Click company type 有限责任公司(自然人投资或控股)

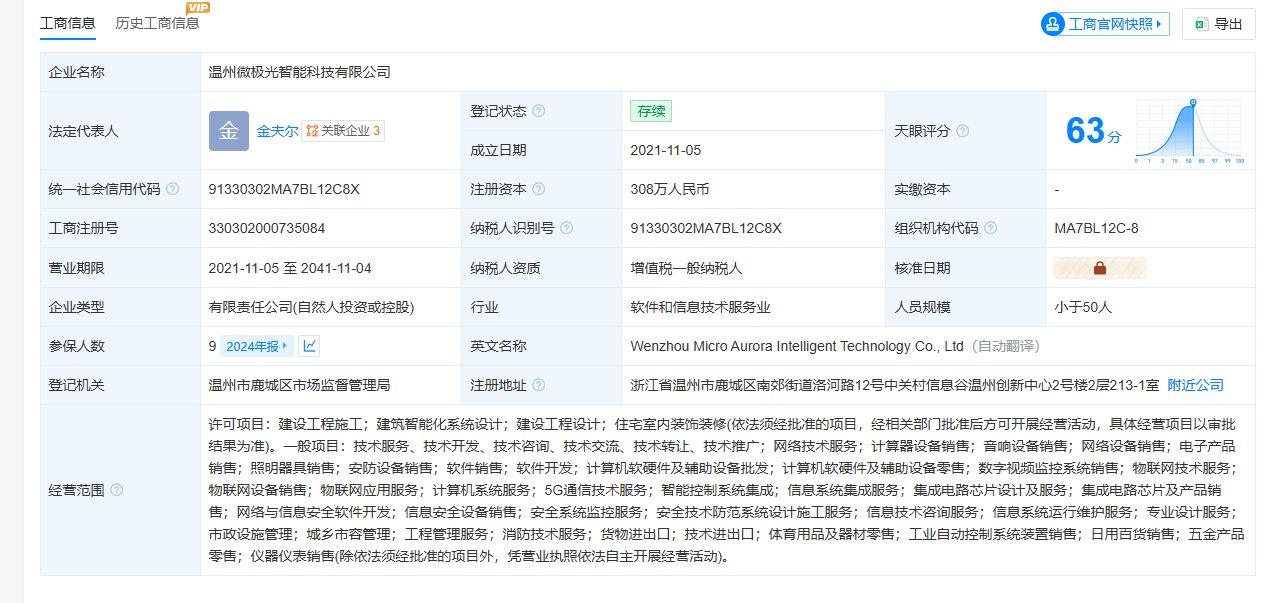pyautogui.click(x=311, y=307)
